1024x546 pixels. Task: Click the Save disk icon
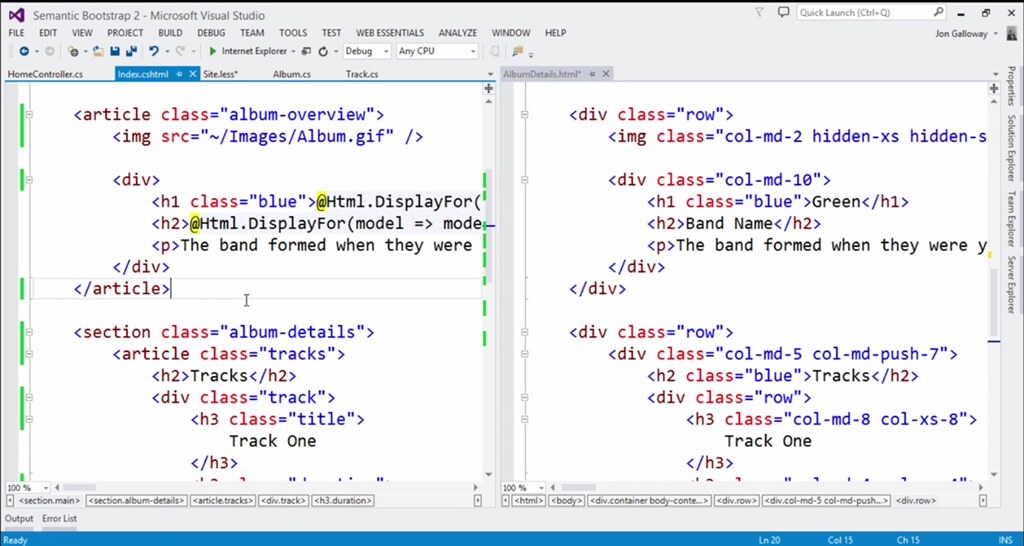point(116,51)
